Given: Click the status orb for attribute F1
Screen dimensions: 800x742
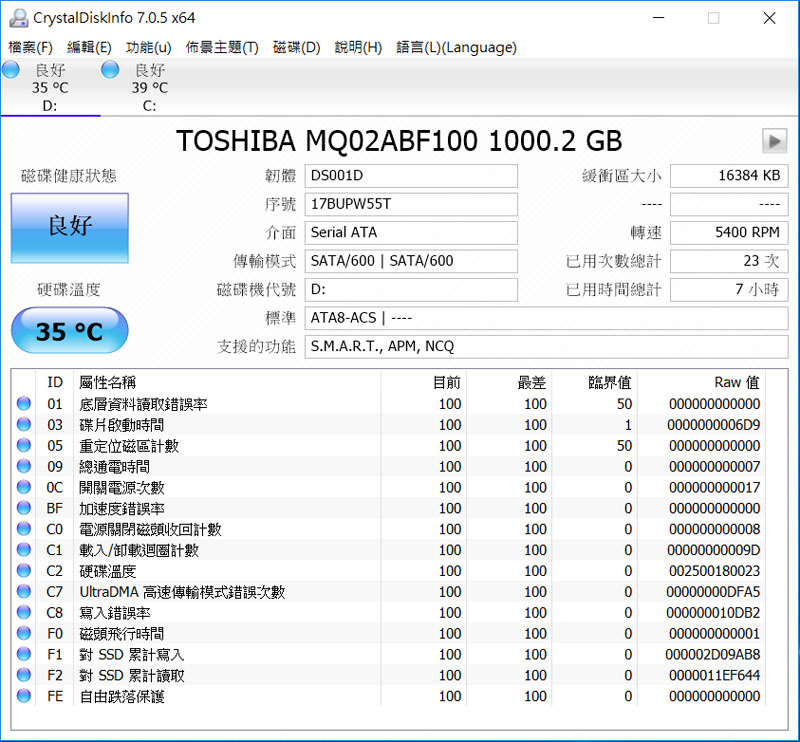Looking at the screenshot, I should (x=23, y=654).
